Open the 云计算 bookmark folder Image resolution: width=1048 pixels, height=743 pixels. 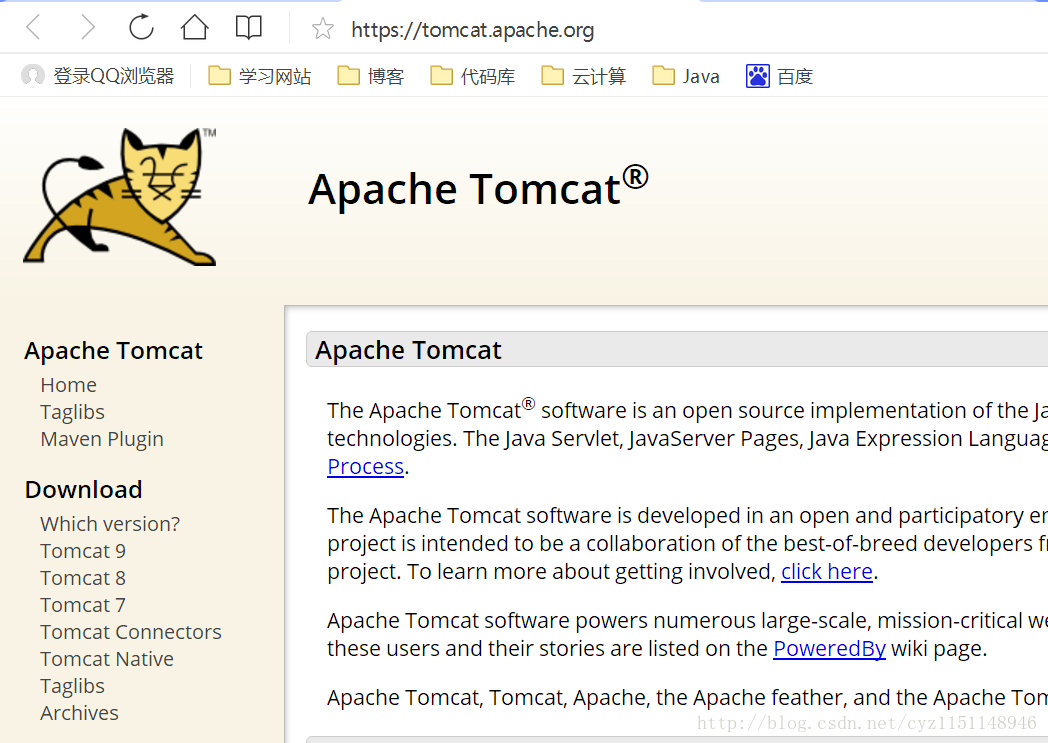click(x=583, y=76)
